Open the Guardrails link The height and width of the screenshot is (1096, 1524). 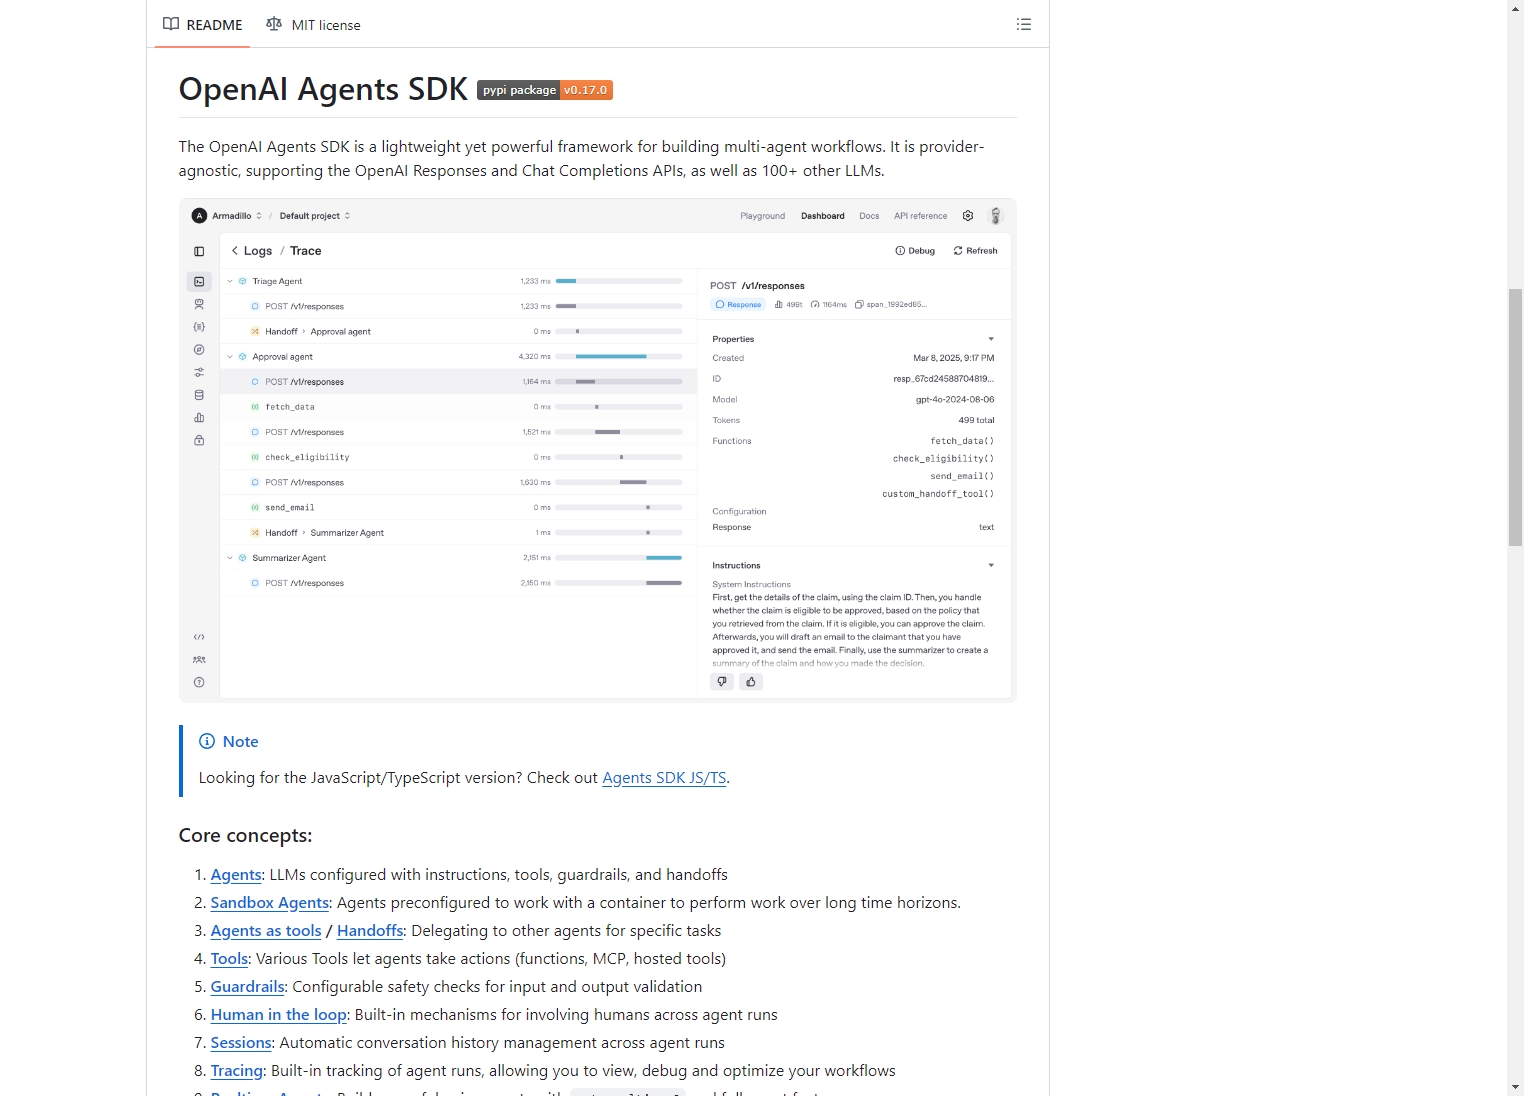(247, 987)
